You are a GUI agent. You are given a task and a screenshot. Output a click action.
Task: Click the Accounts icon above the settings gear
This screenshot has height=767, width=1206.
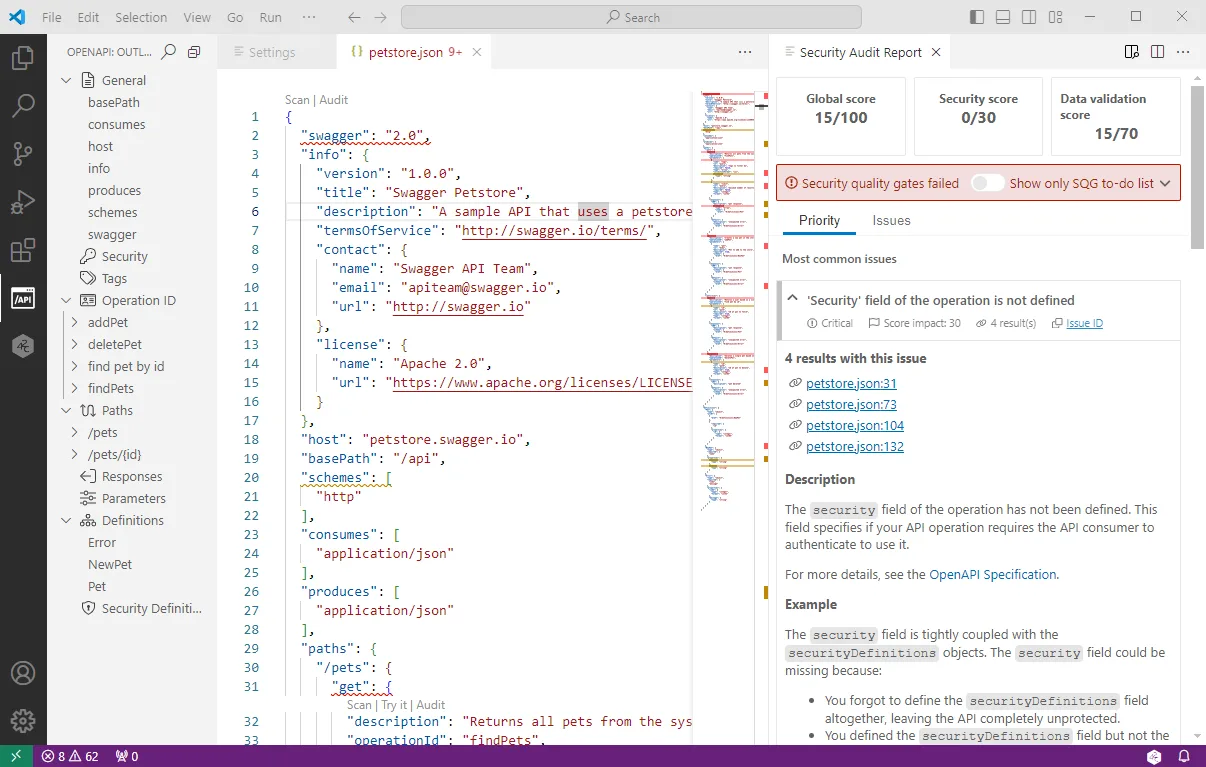coord(23,674)
